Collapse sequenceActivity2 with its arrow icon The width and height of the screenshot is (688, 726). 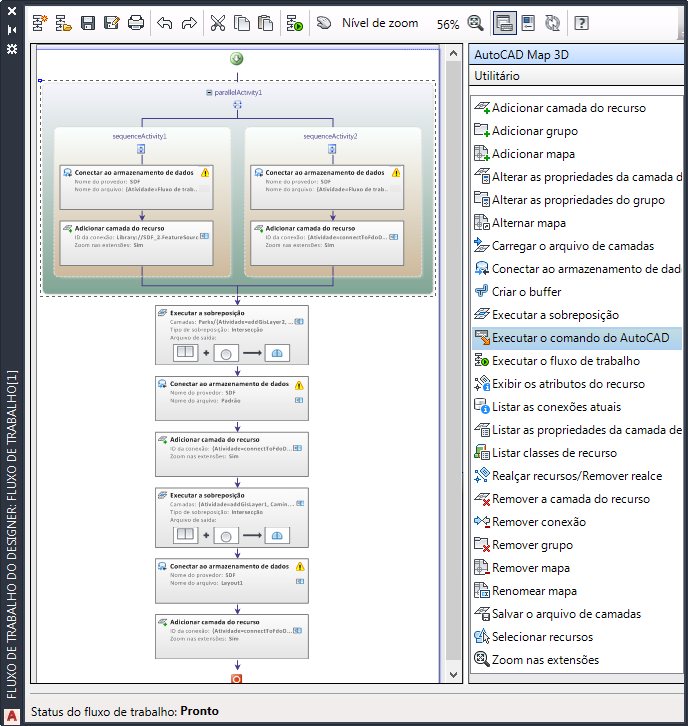(332, 149)
